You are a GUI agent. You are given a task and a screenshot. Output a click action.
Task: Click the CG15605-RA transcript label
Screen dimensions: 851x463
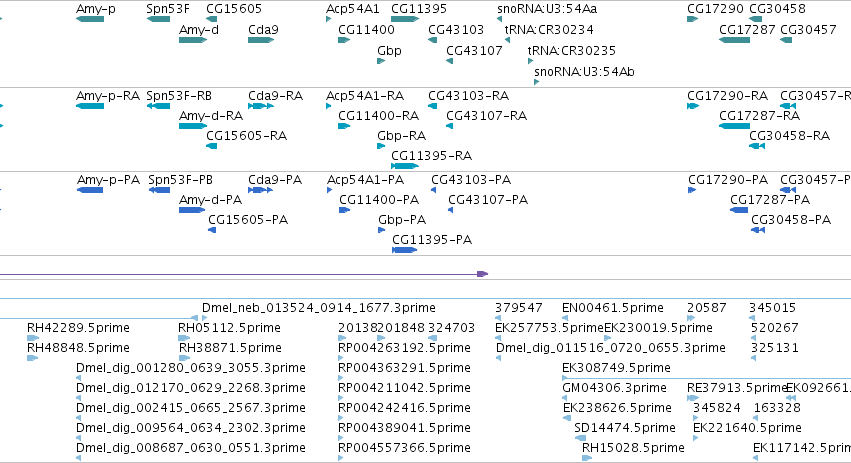(x=246, y=136)
